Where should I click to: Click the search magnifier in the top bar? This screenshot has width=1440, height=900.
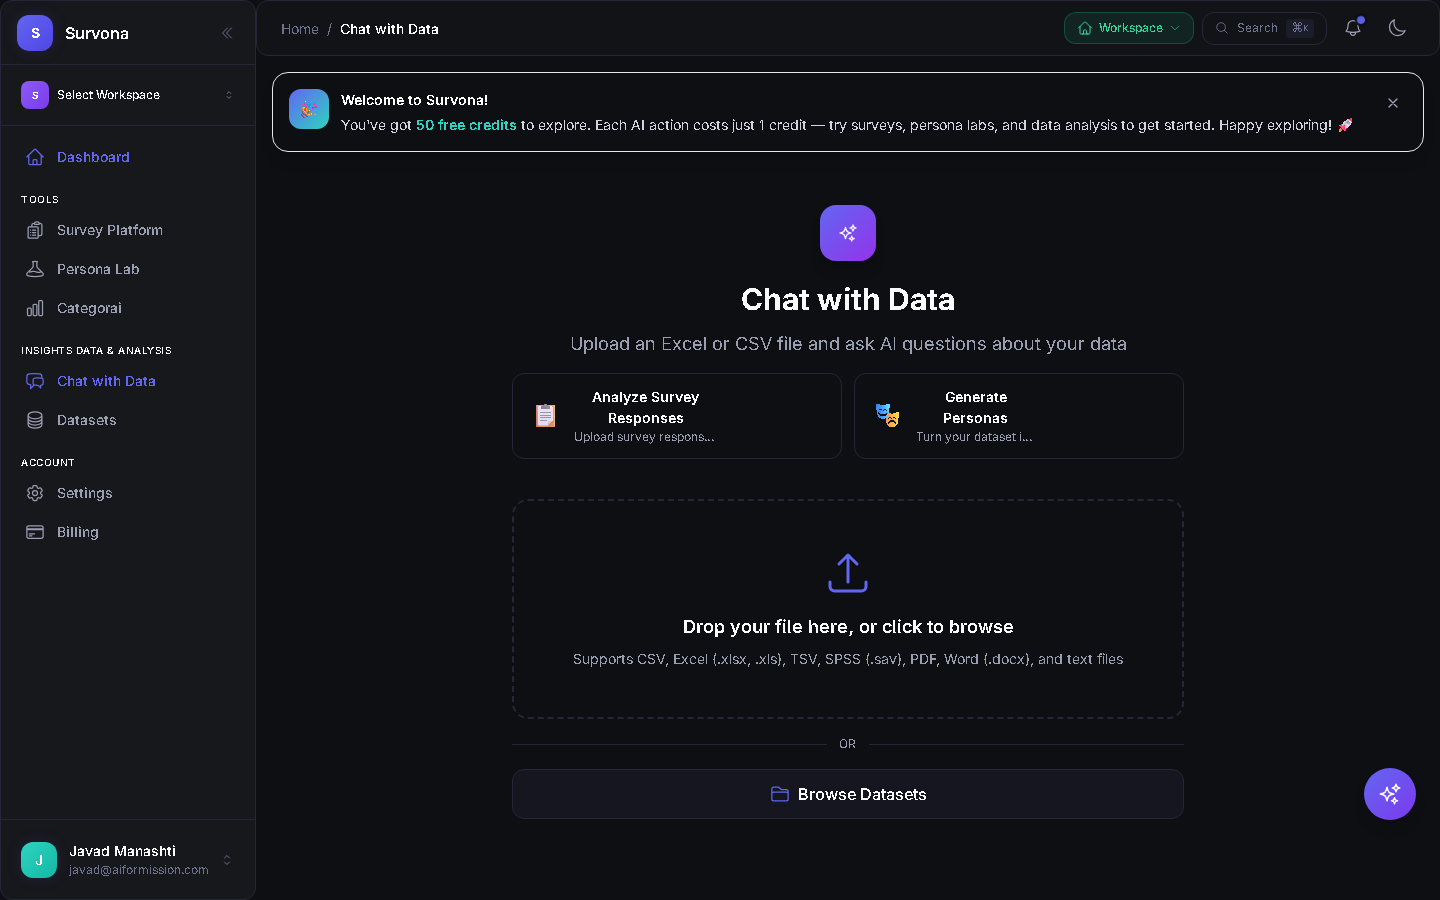tap(1222, 28)
